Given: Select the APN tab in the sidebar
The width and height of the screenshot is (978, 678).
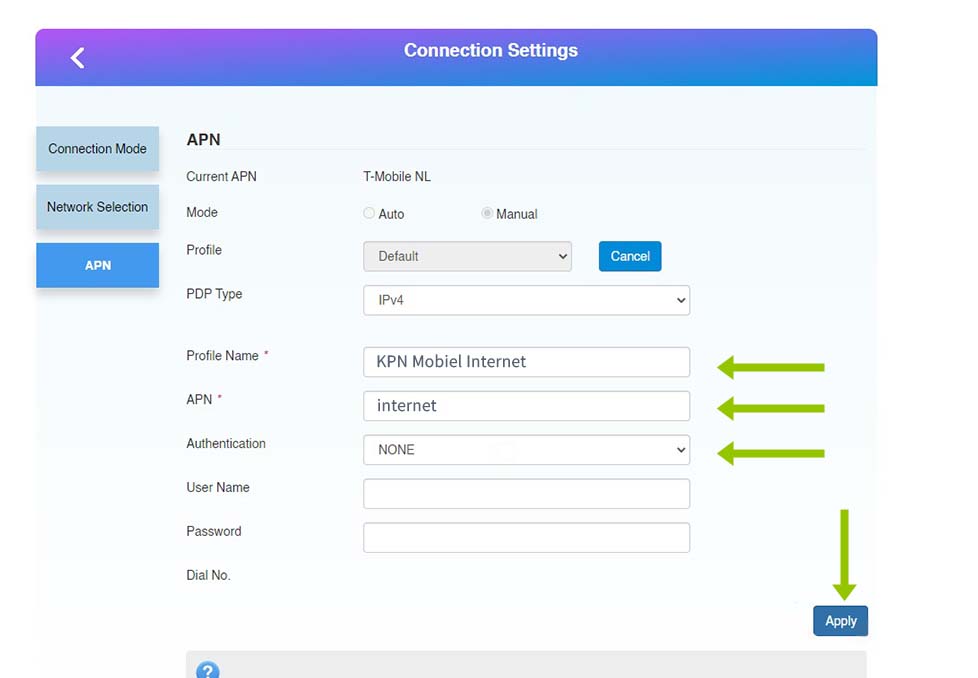Looking at the screenshot, I should pos(97,265).
